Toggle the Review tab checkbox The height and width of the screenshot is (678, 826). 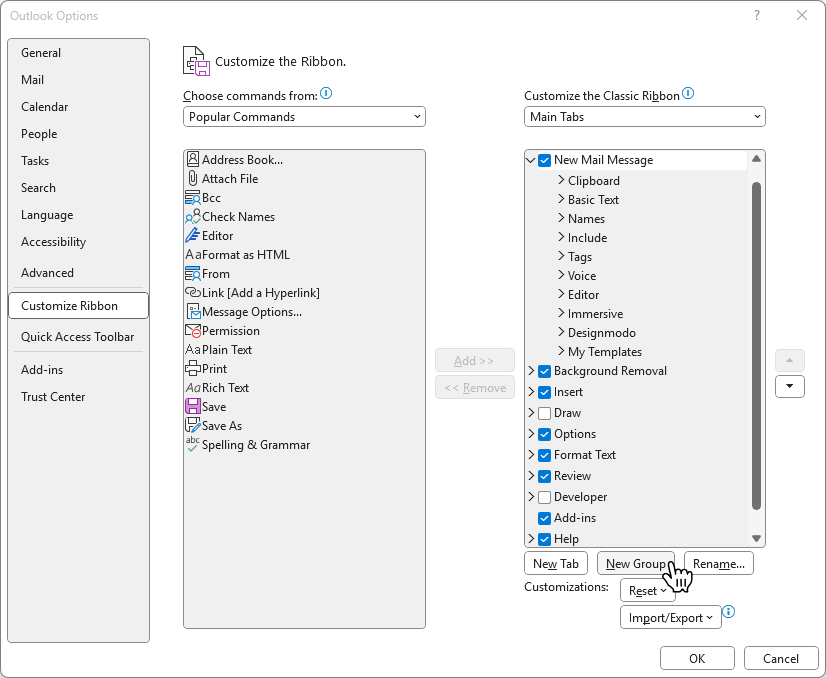545,476
